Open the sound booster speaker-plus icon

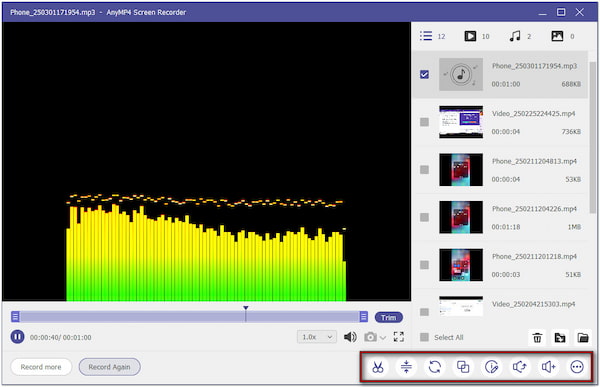tap(548, 367)
